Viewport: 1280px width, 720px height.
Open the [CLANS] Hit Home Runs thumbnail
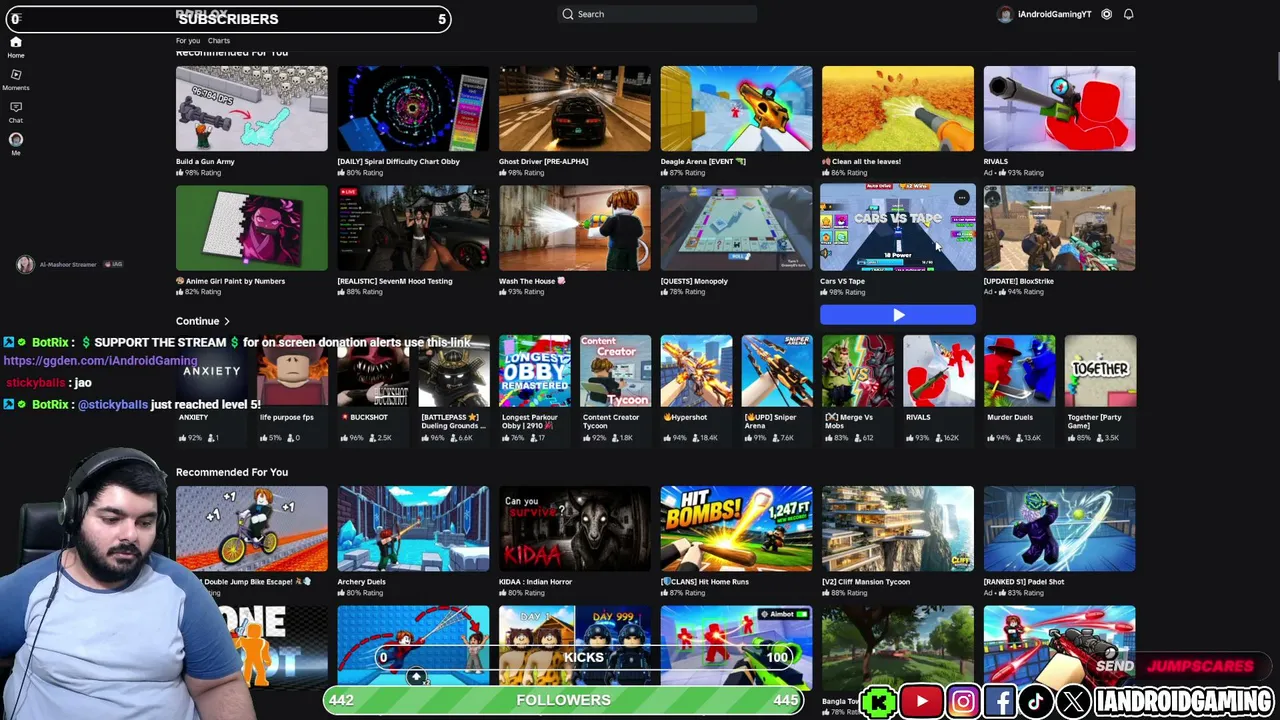click(736, 529)
